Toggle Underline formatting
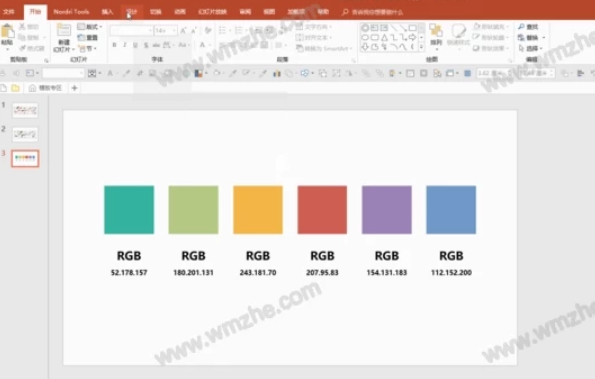Screen dimensions: 595x379 click(135, 45)
